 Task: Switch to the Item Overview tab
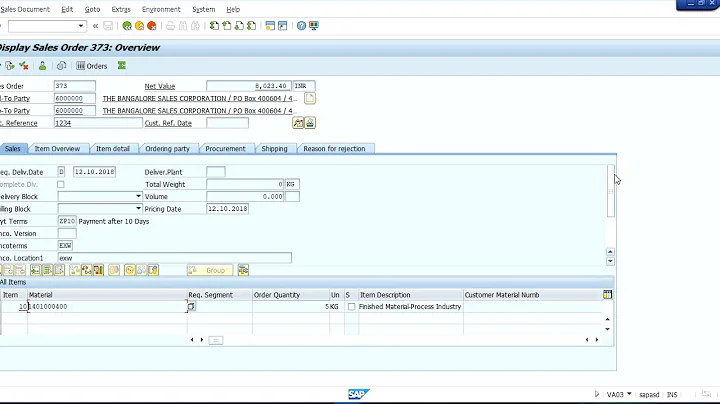[57, 149]
